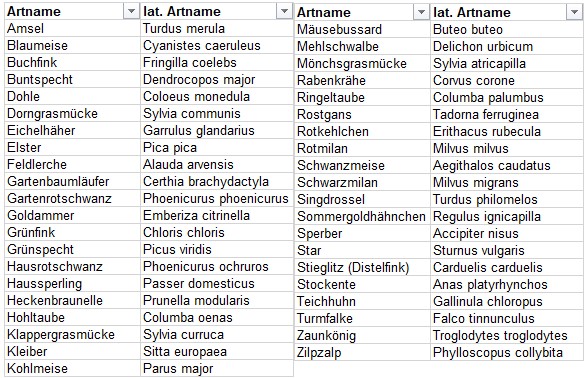Open filter dropdown for right lat. Artname column
Image resolution: width=585 pixels, height=378 pixels.
coord(574,12)
